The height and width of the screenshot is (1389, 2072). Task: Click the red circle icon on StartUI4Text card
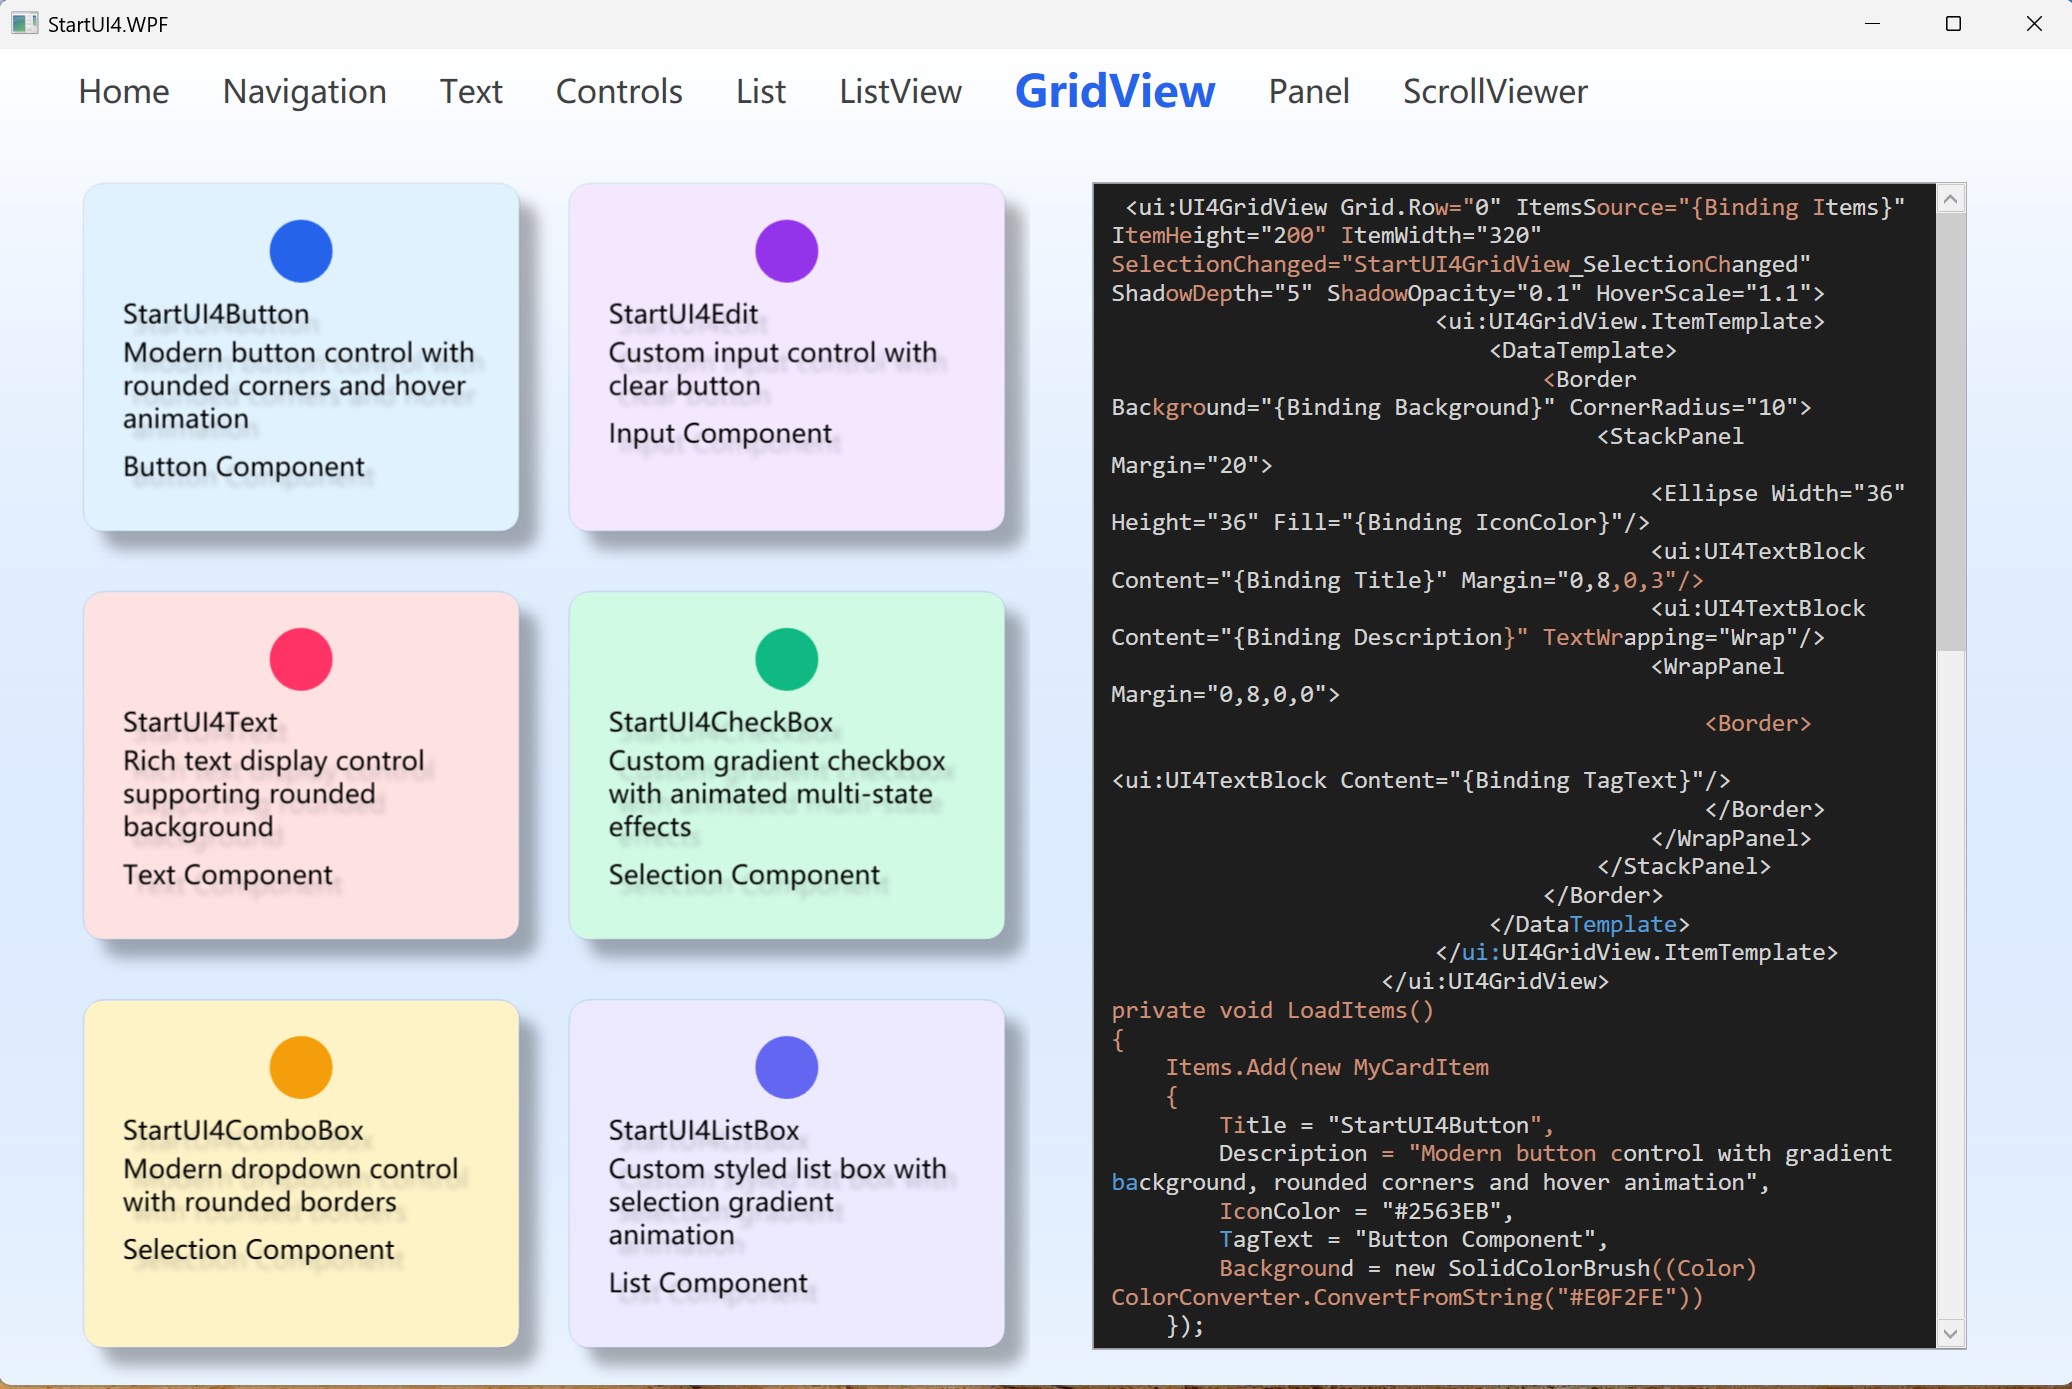301,659
